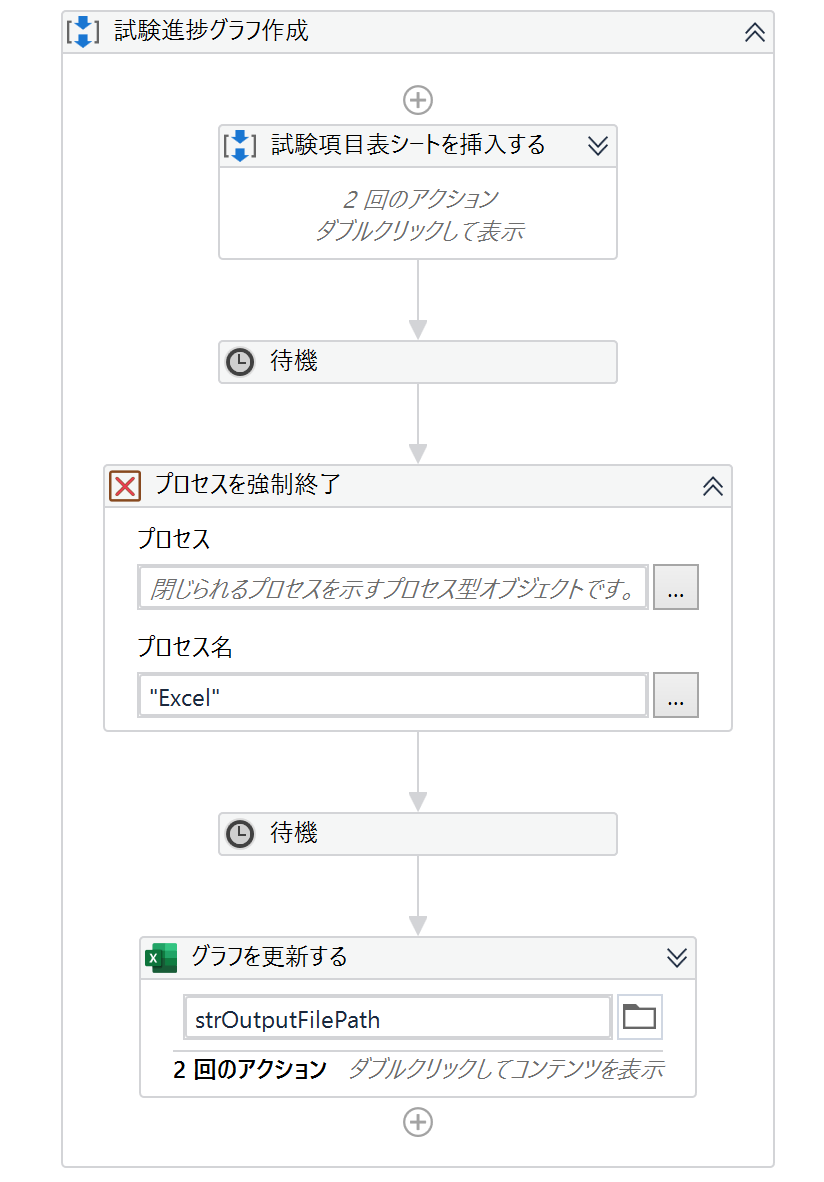Click the second 待機 clock icon
824x1182 pixels.
pyautogui.click(x=240, y=834)
